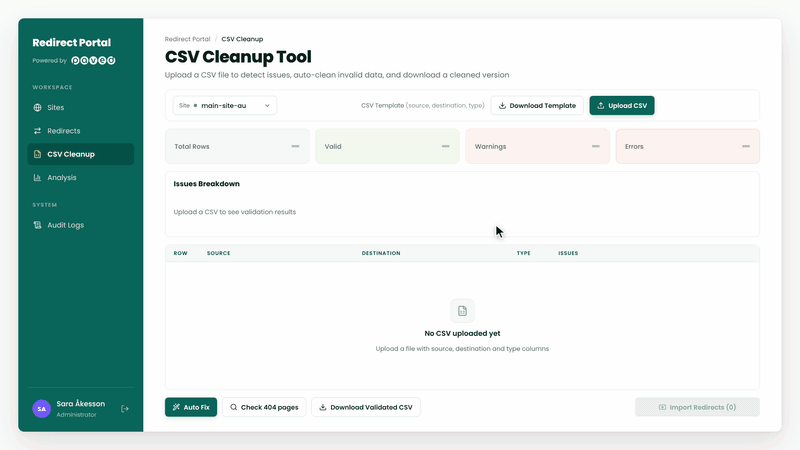The width and height of the screenshot is (800, 450).
Task: Open the Sites page
Action: pos(81,108)
